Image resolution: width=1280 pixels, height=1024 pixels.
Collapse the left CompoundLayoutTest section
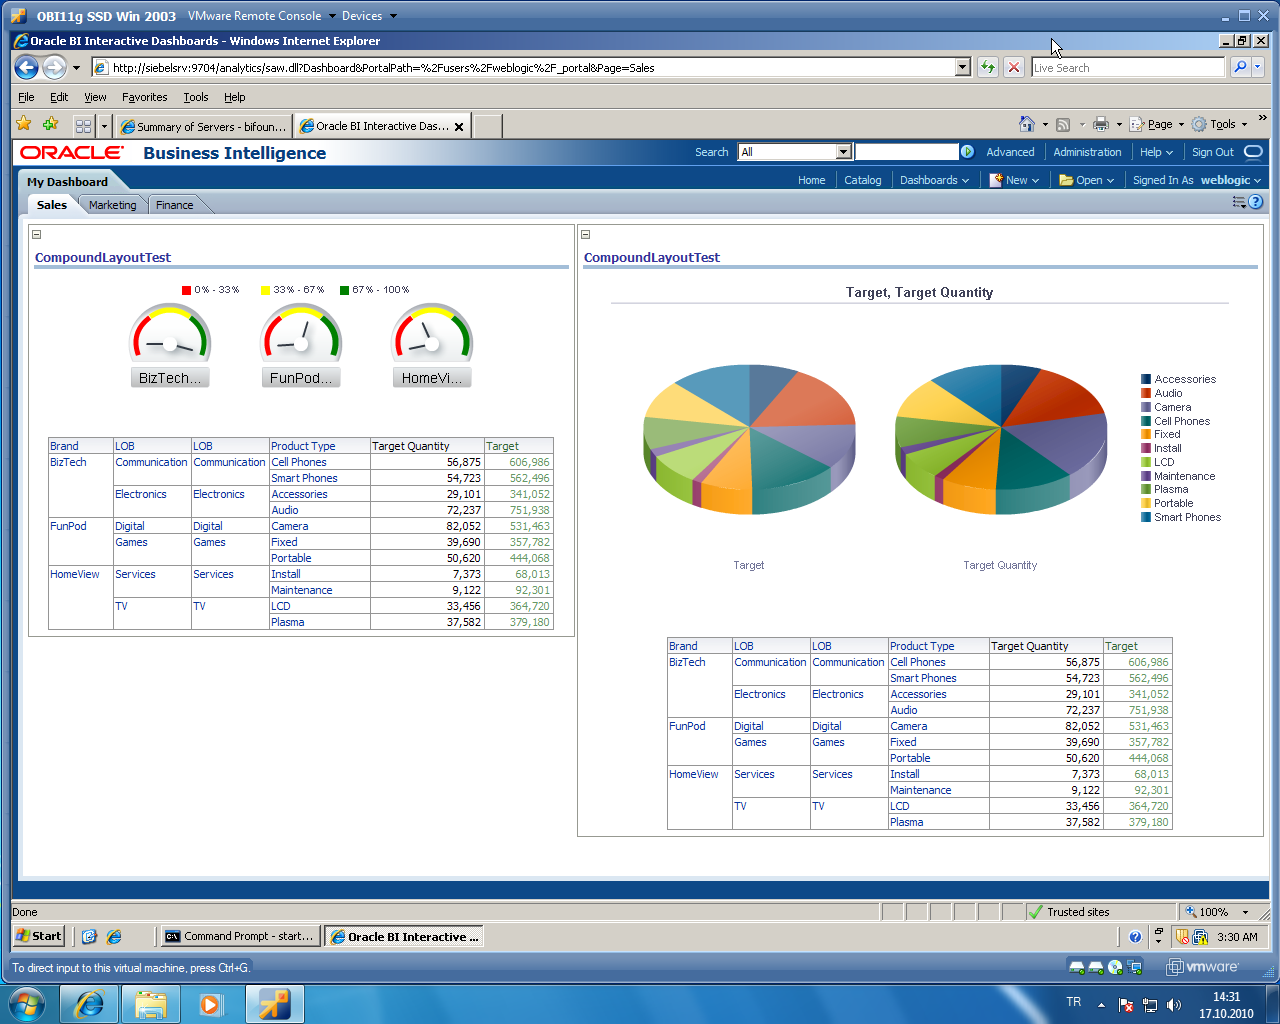click(x=36, y=233)
